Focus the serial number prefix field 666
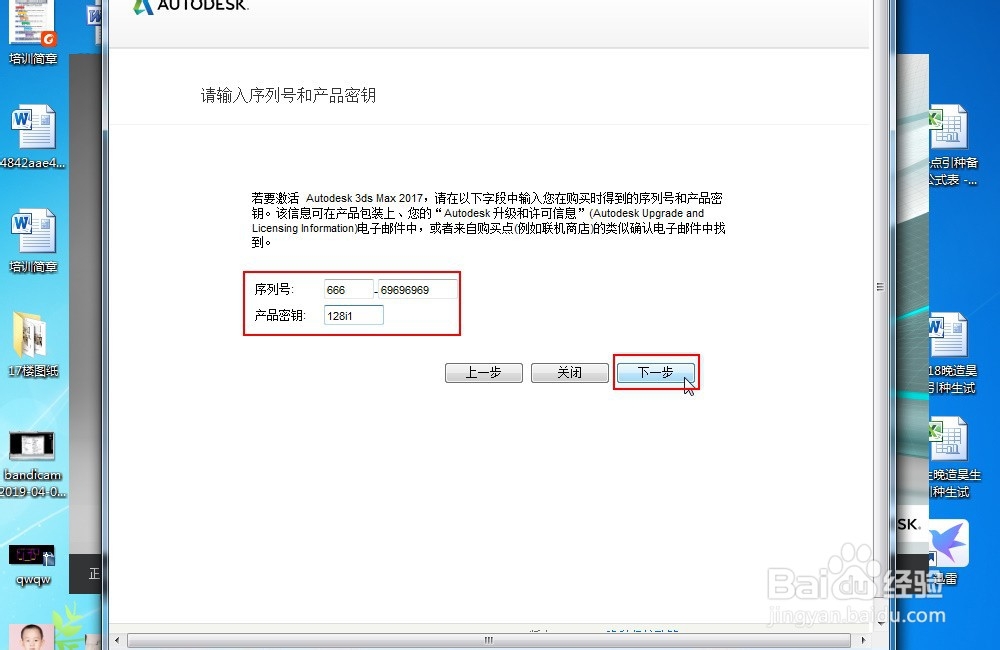Screen dimensions: 1000x650 coord(348,290)
